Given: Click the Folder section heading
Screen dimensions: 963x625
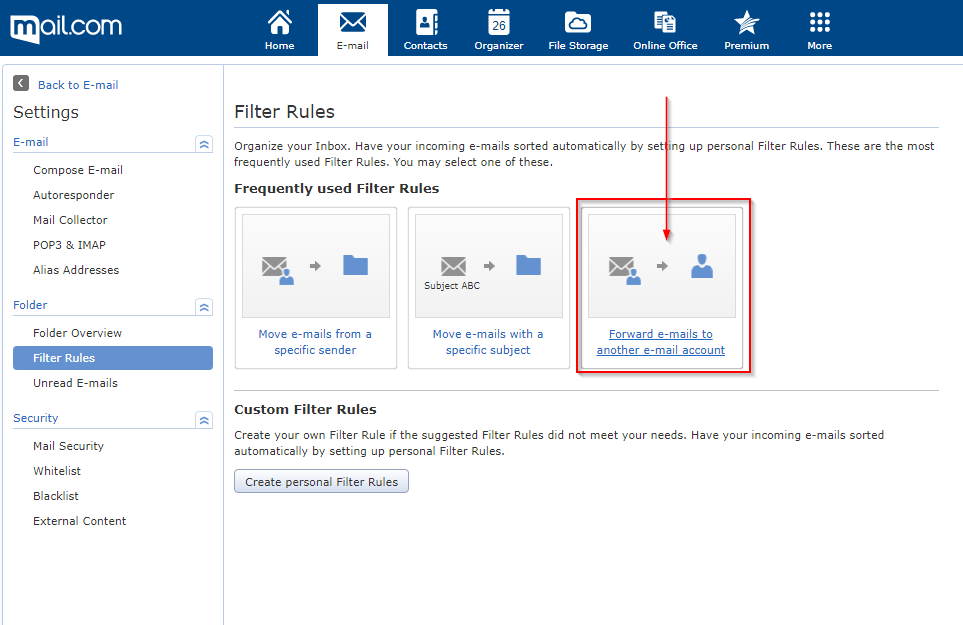Looking at the screenshot, I should pos(30,305).
